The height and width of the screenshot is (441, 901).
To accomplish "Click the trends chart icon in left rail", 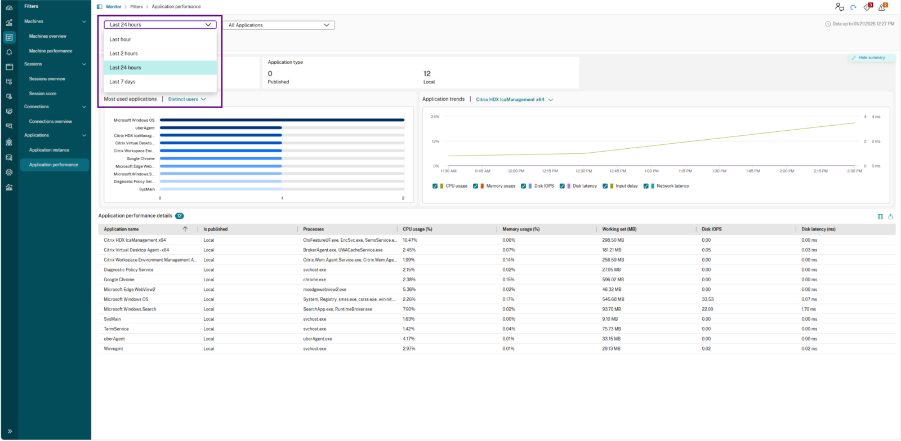I will tap(9, 22).
